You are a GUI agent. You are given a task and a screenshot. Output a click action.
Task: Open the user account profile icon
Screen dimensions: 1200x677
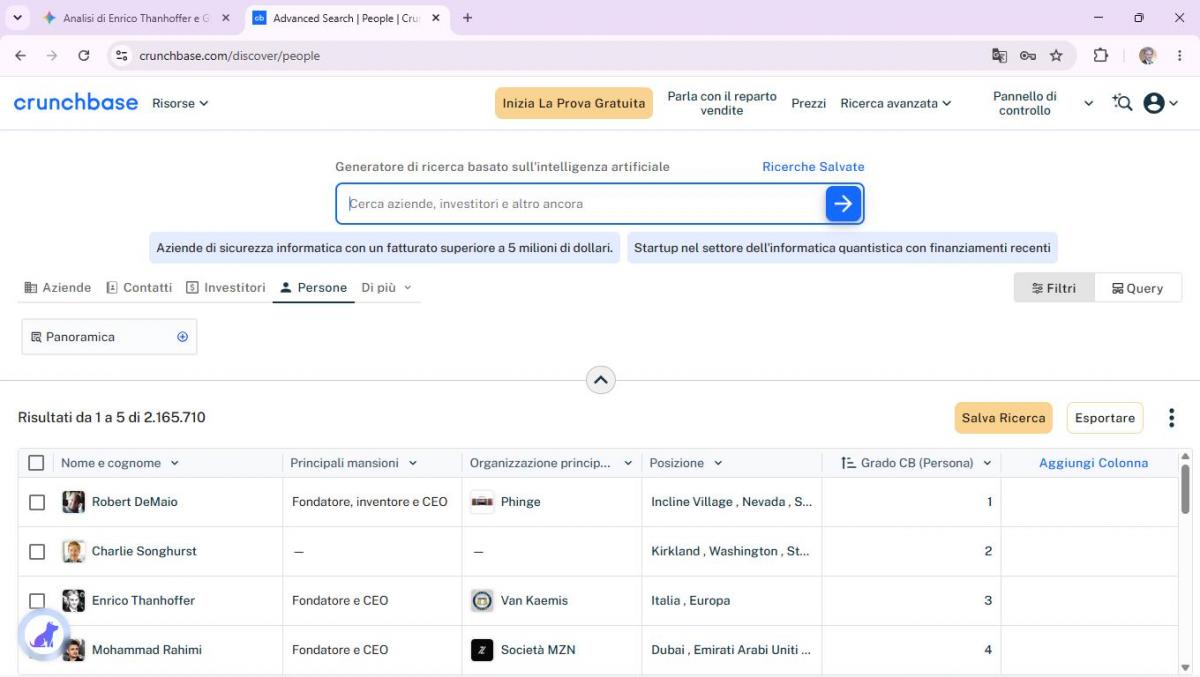pos(1154,103)
